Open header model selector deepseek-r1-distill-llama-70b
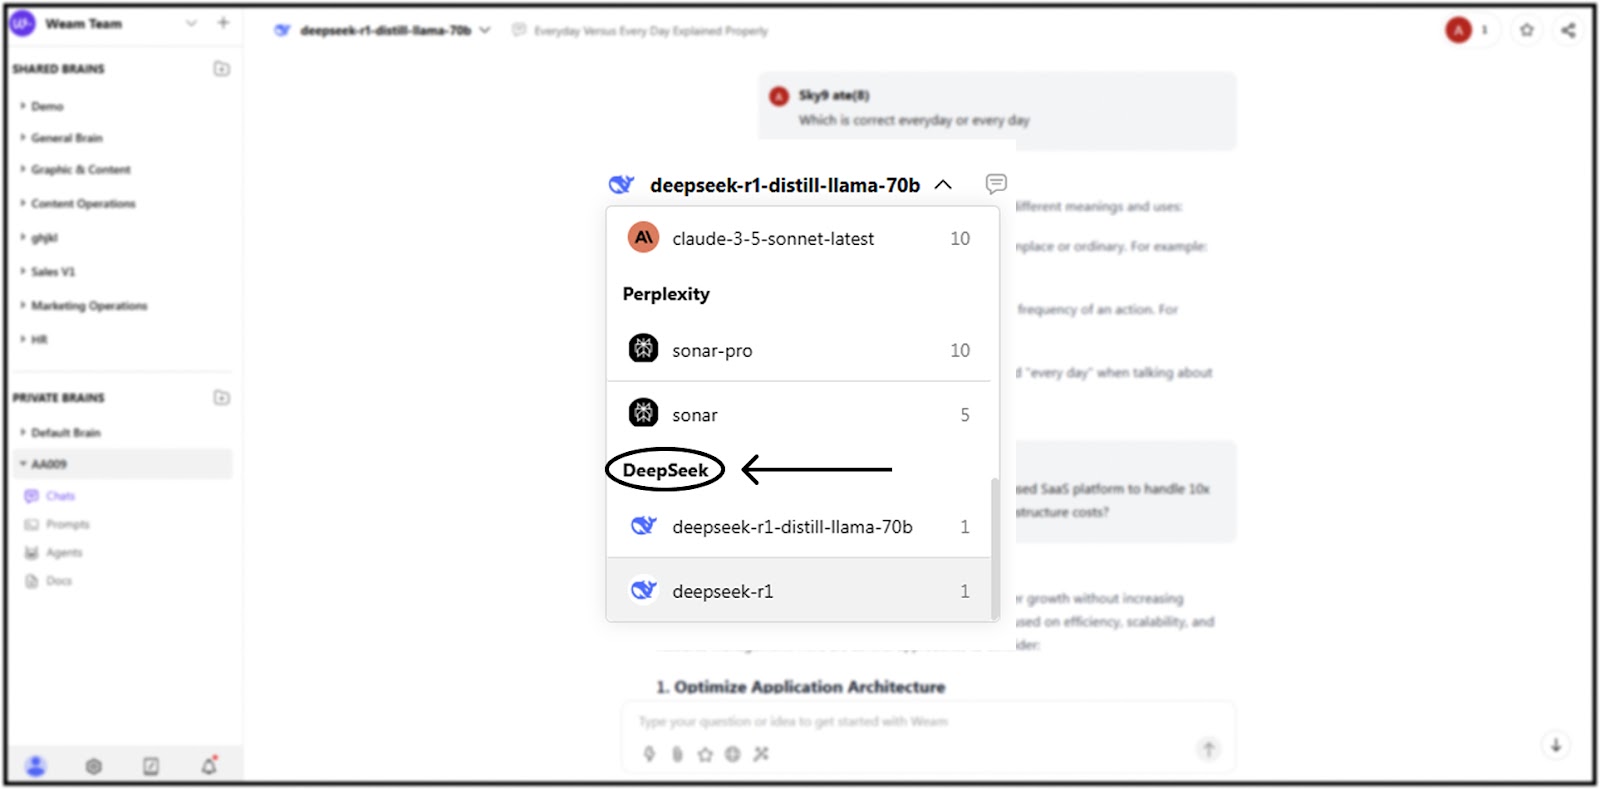Viewport: 1600px width, 789px height. (x=384, y=30)
